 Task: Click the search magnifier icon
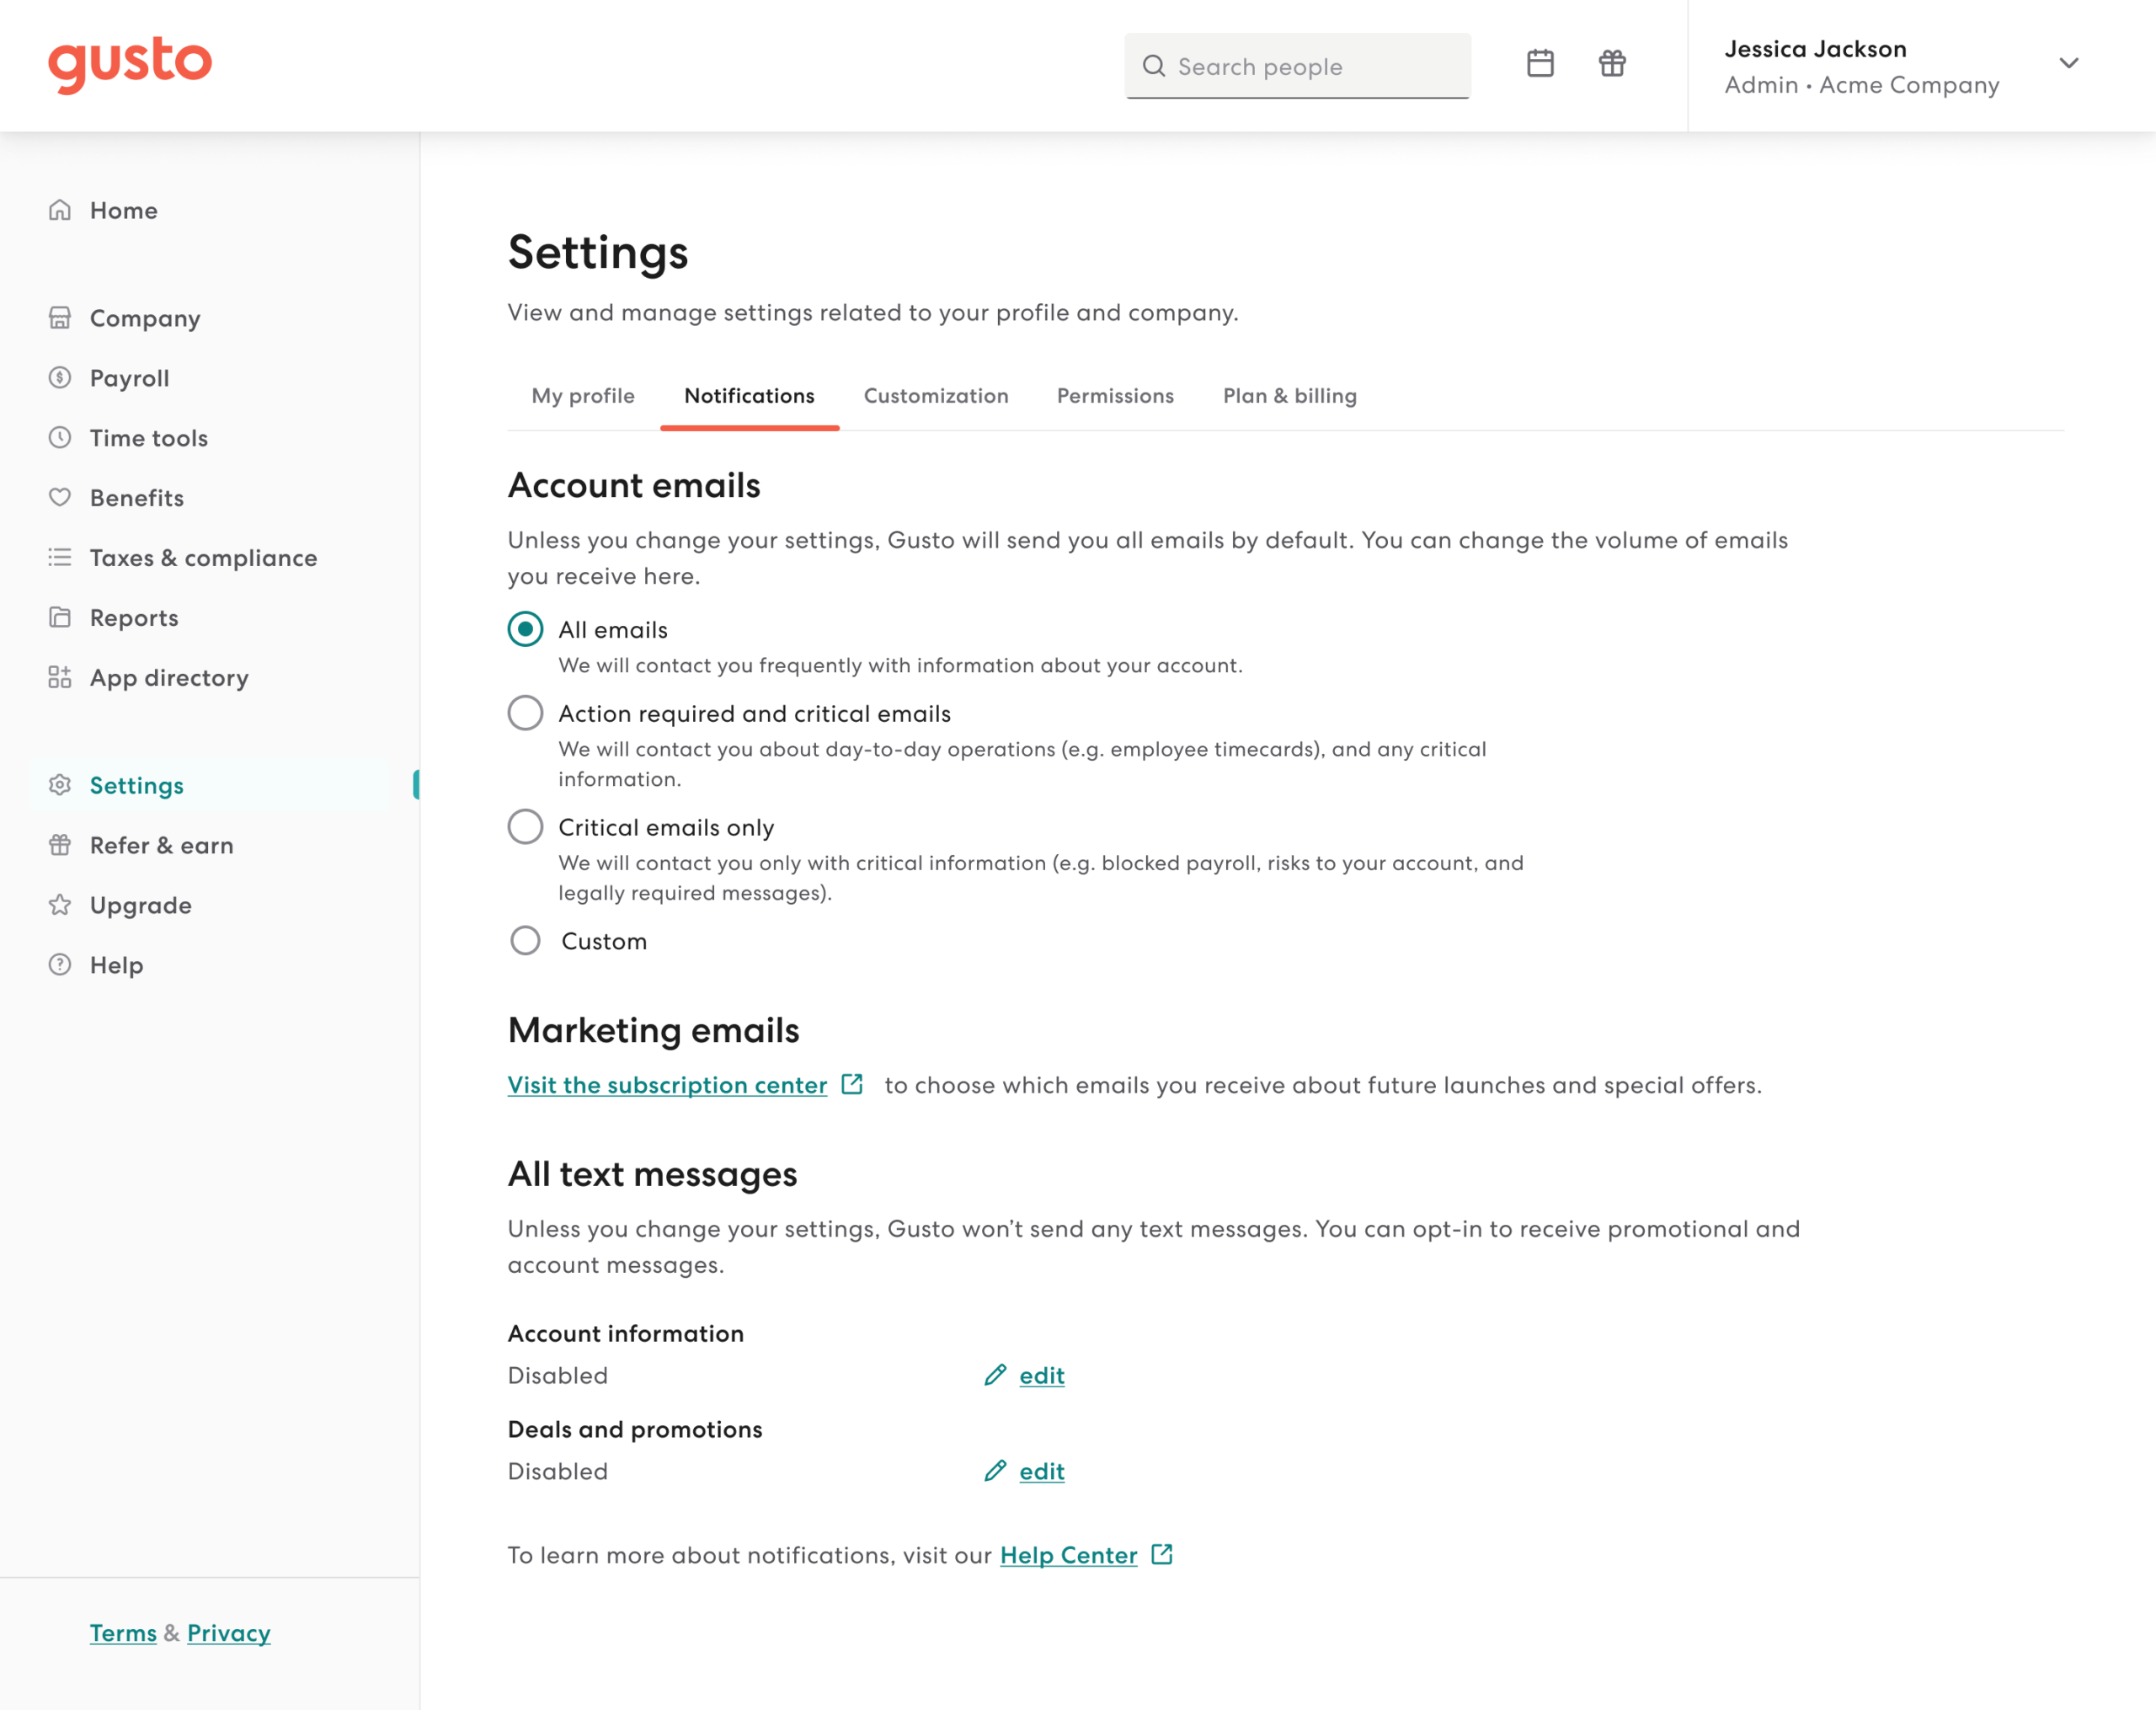pos(1154,66)
